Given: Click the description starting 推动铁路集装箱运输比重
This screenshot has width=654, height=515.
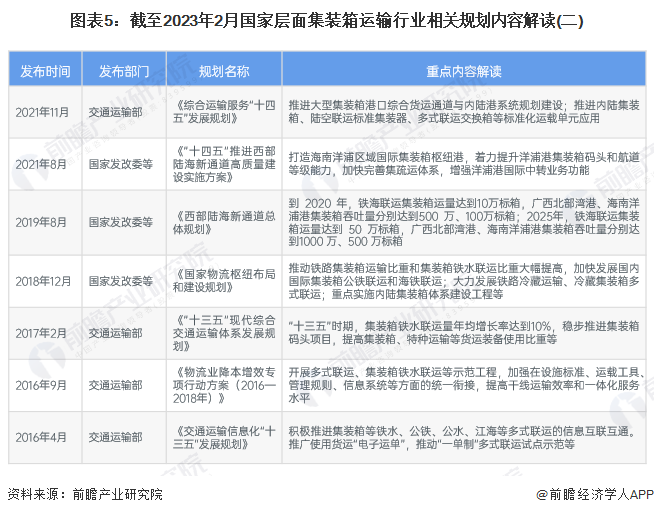Looking at the screenshot, I should (464, 281).
